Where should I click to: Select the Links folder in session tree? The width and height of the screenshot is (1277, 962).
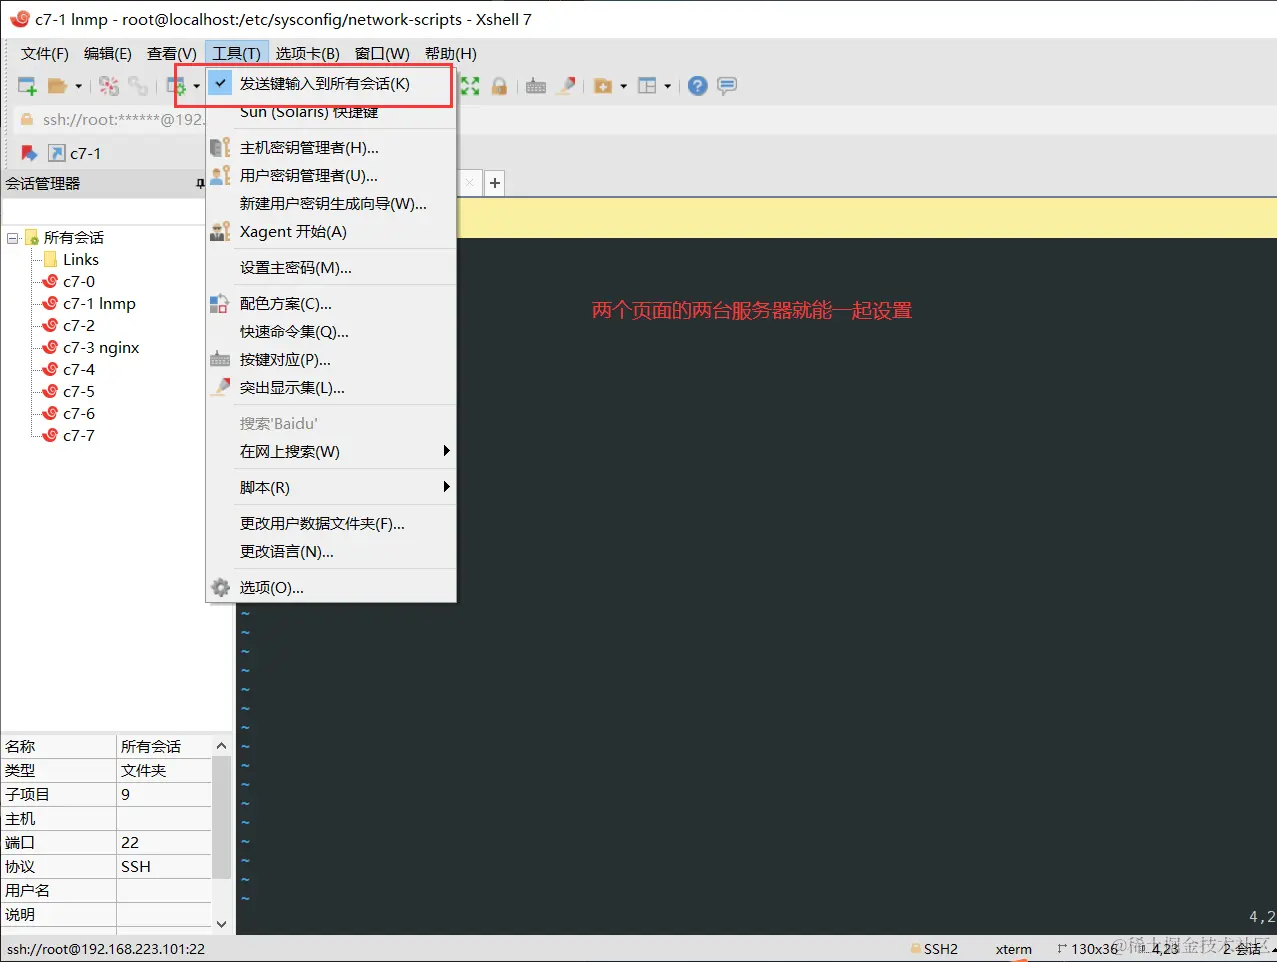tap(81, 260)
